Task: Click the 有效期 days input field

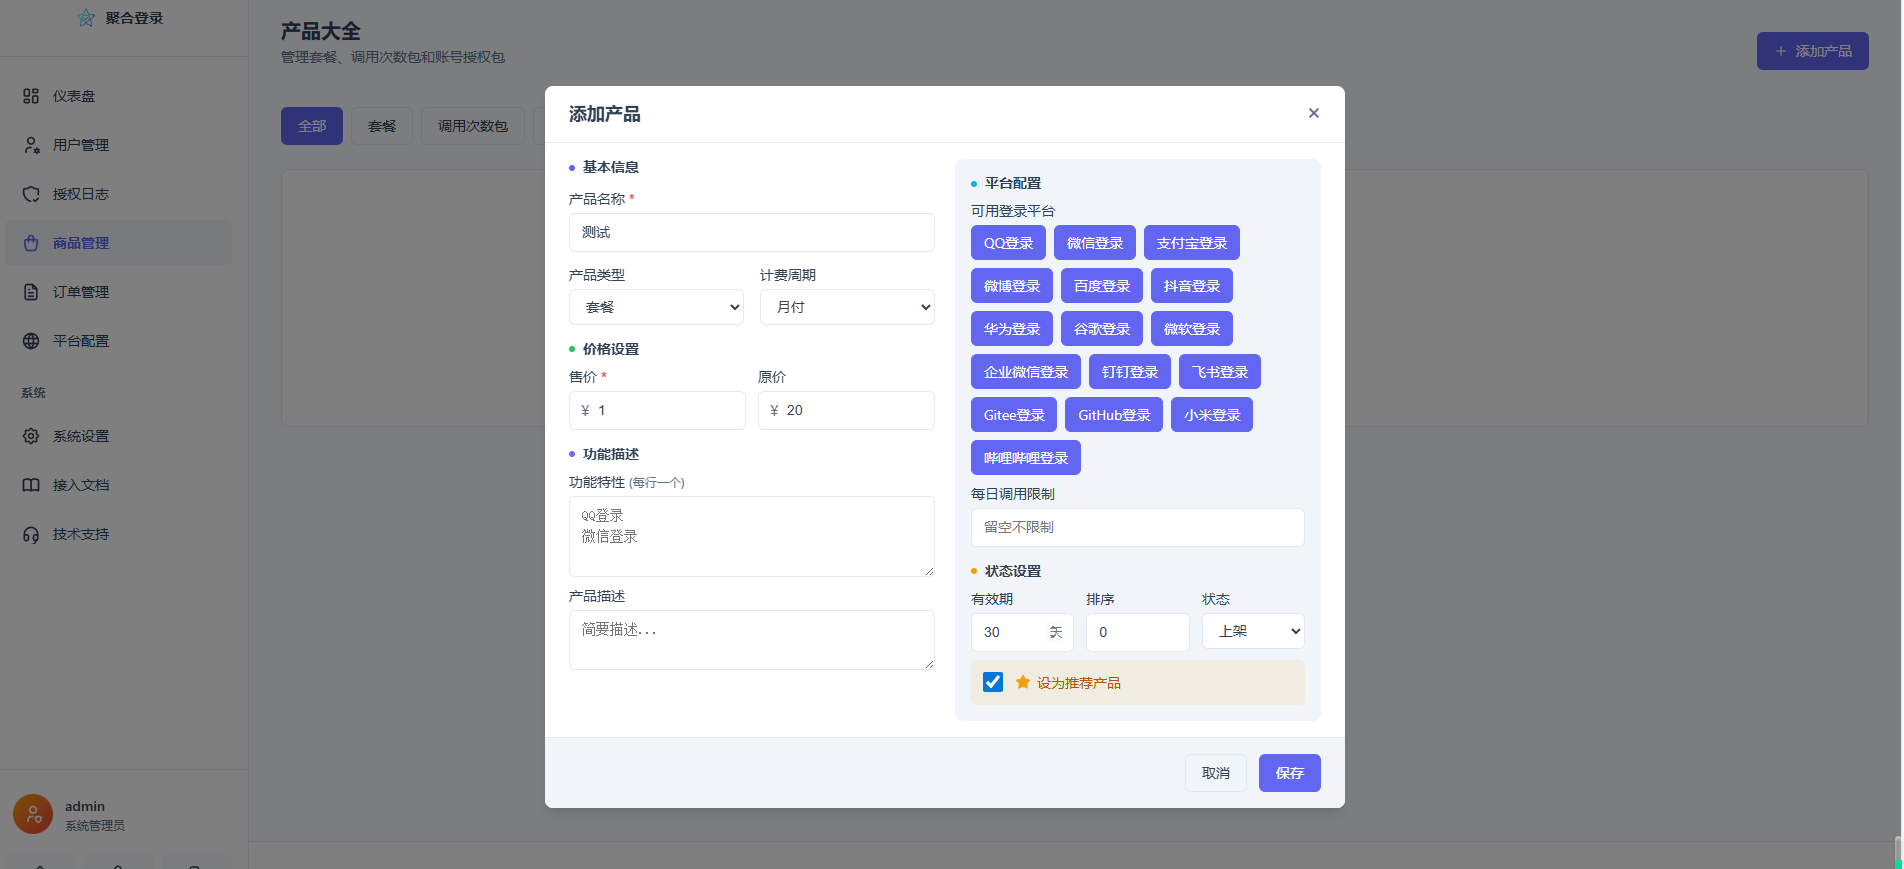Action: (x=1022, y=632)
